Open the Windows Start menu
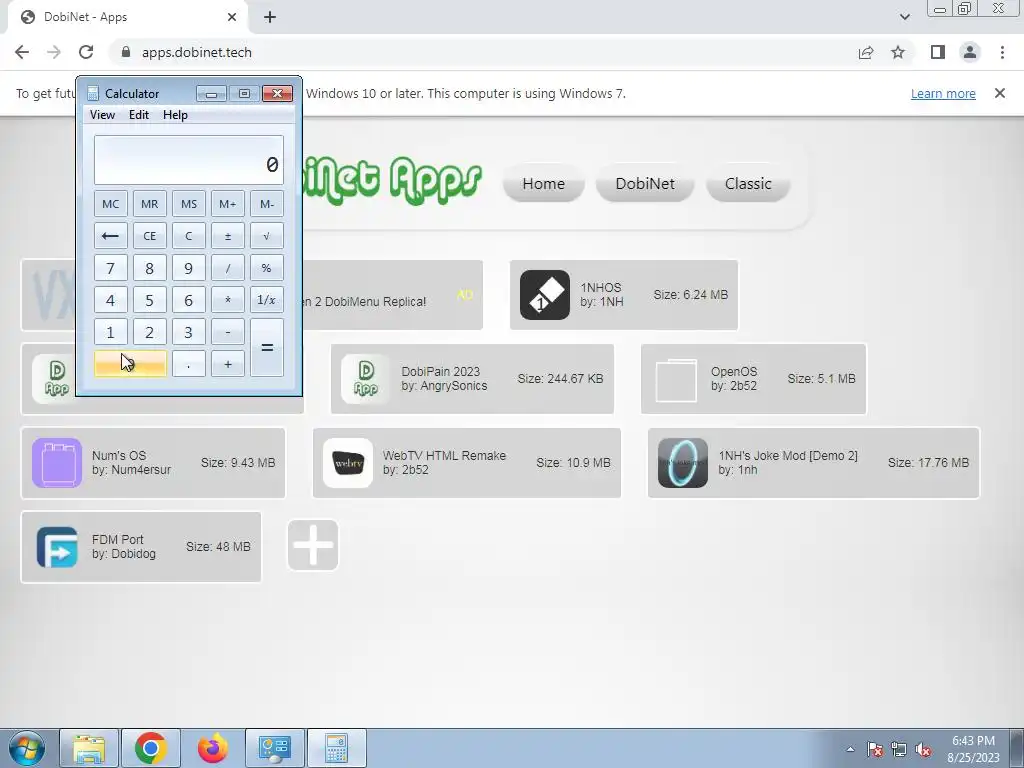 click(26, 748)
